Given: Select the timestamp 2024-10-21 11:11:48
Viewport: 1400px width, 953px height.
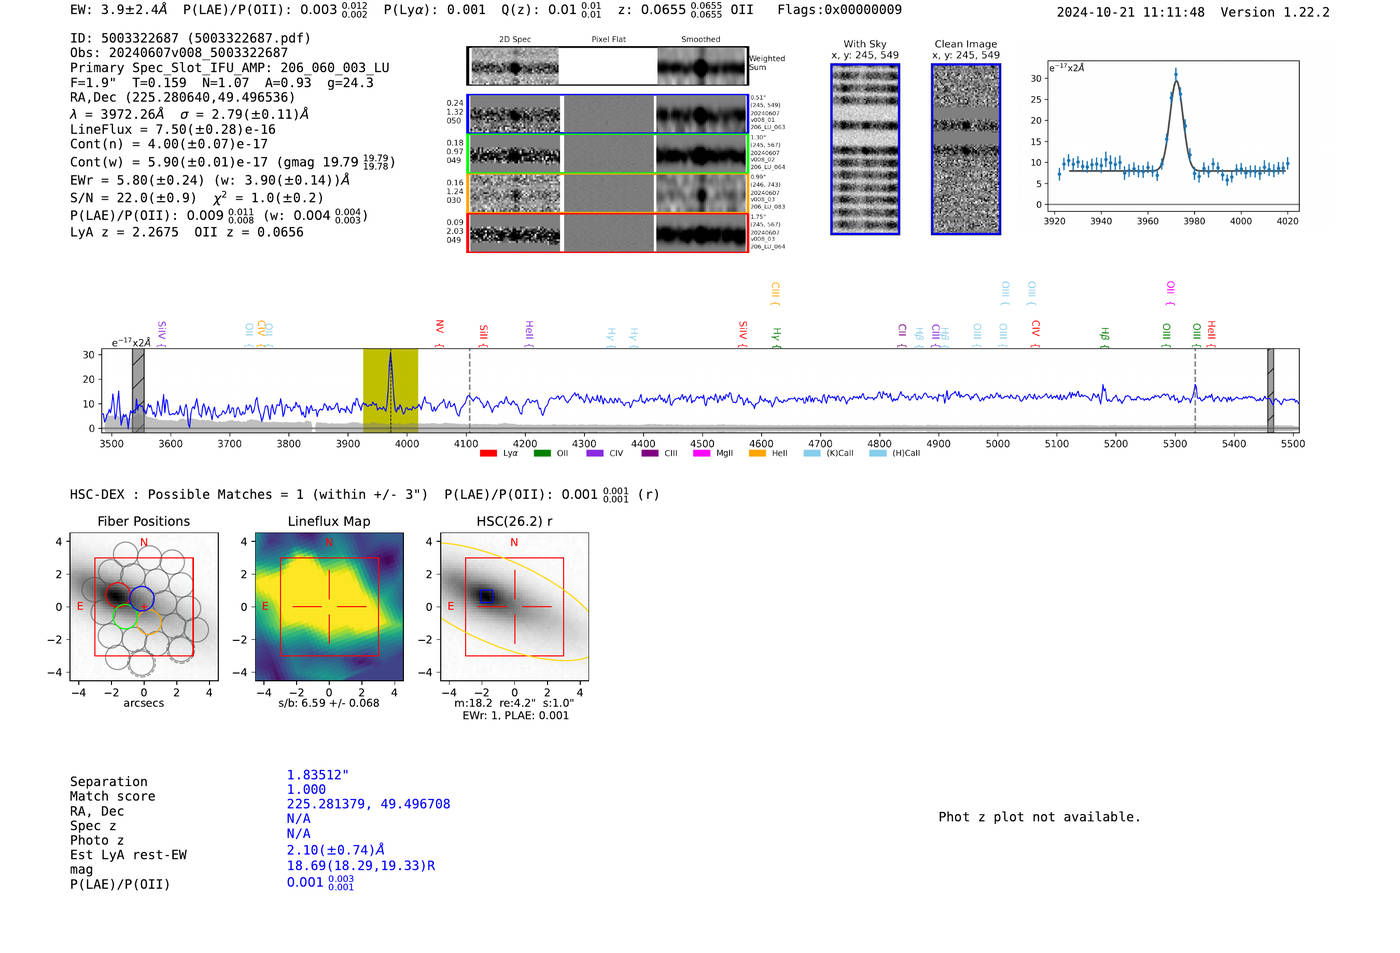Looking at the screenshot, I should (1131, 12).
